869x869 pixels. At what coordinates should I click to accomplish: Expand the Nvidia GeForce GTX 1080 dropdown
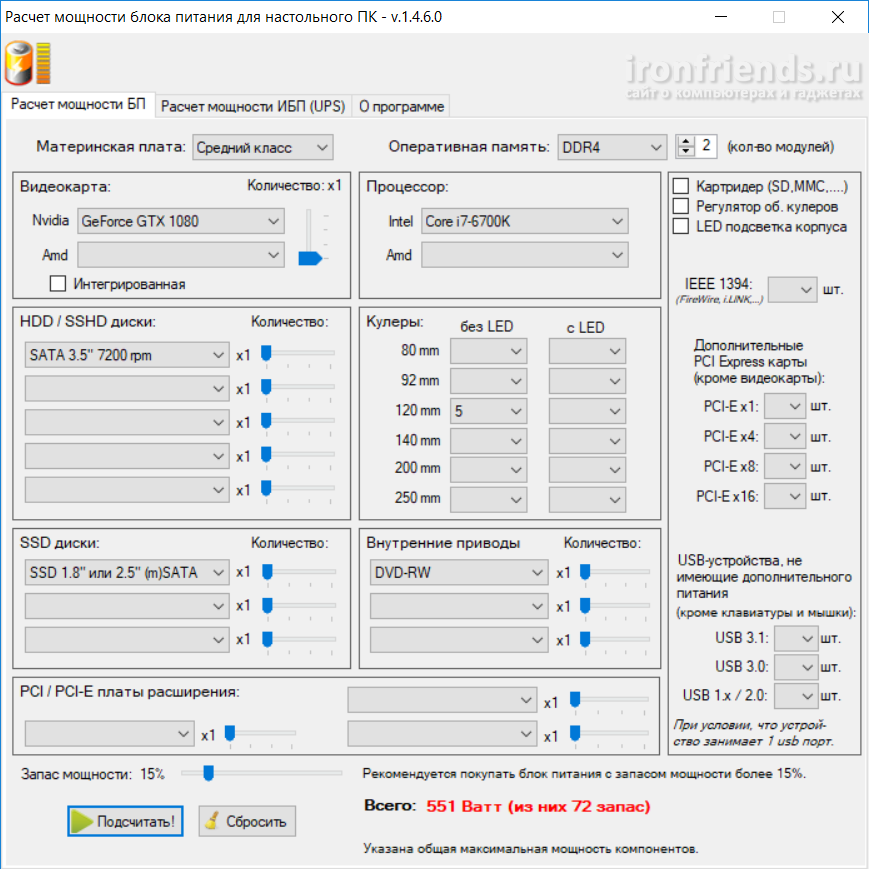coord(180,221)
